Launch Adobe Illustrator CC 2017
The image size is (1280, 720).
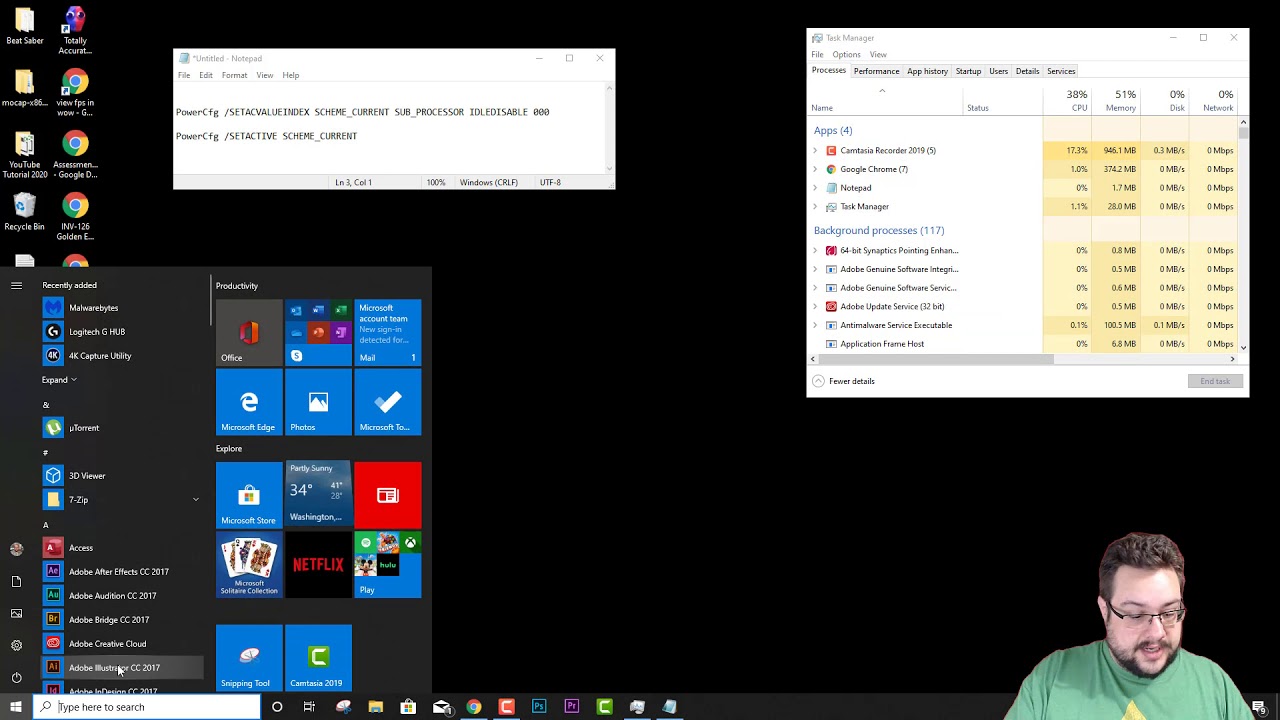(122, 668)
